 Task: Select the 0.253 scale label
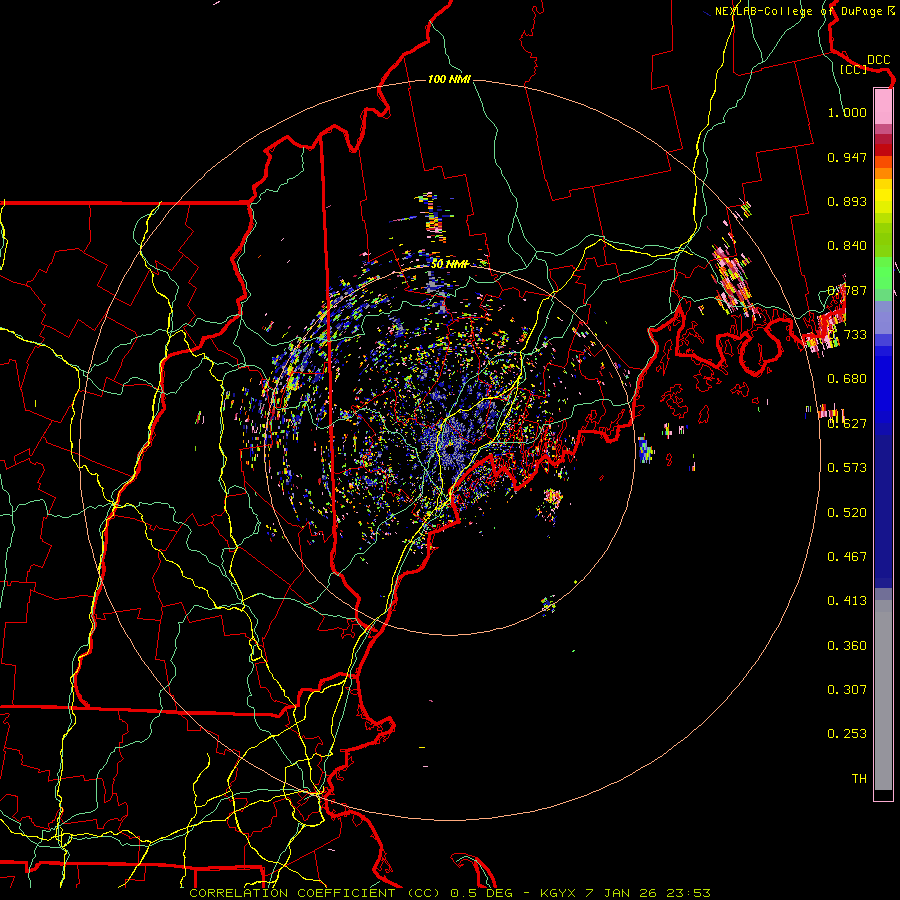point(847,734)
